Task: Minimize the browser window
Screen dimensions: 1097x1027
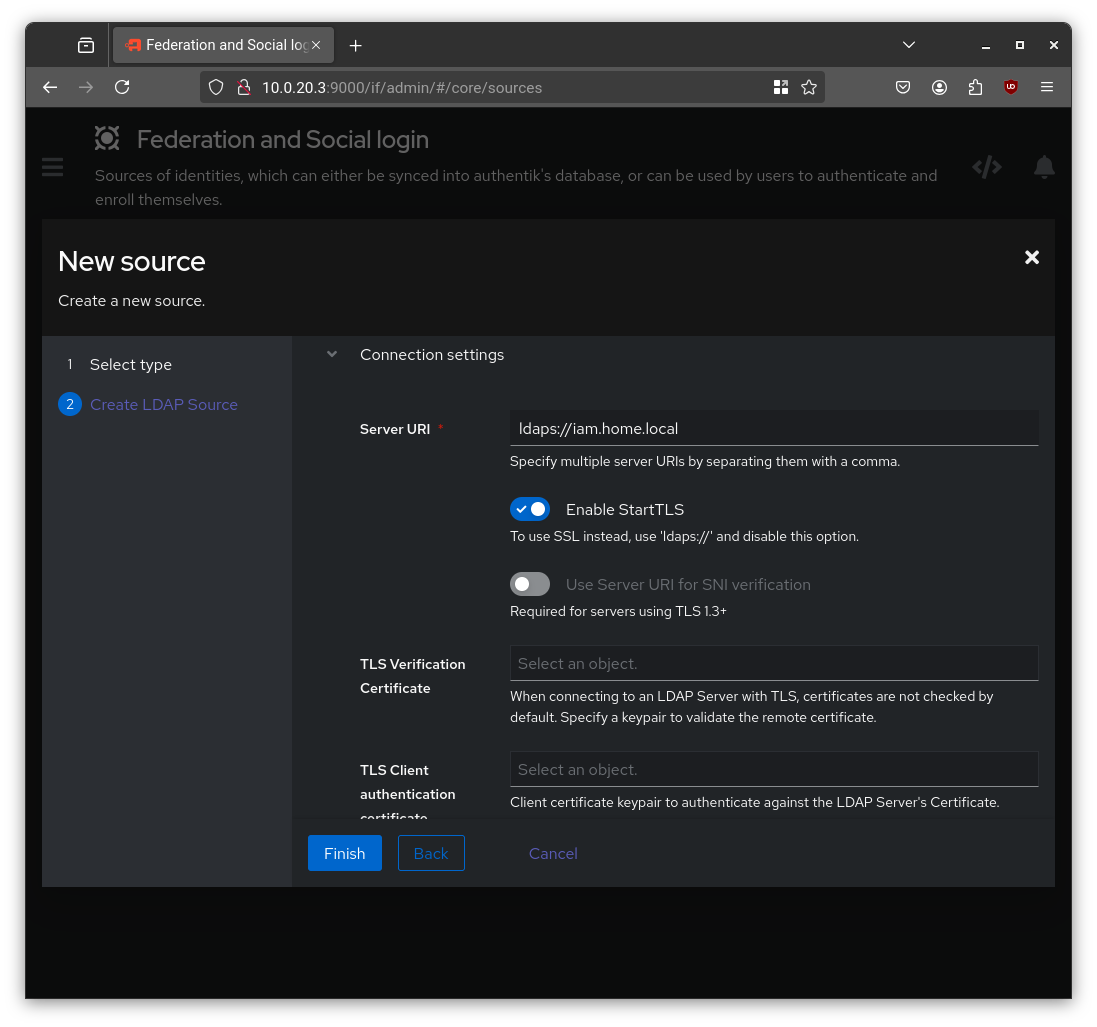Action: pyautogui.click(x=986, y=45)
